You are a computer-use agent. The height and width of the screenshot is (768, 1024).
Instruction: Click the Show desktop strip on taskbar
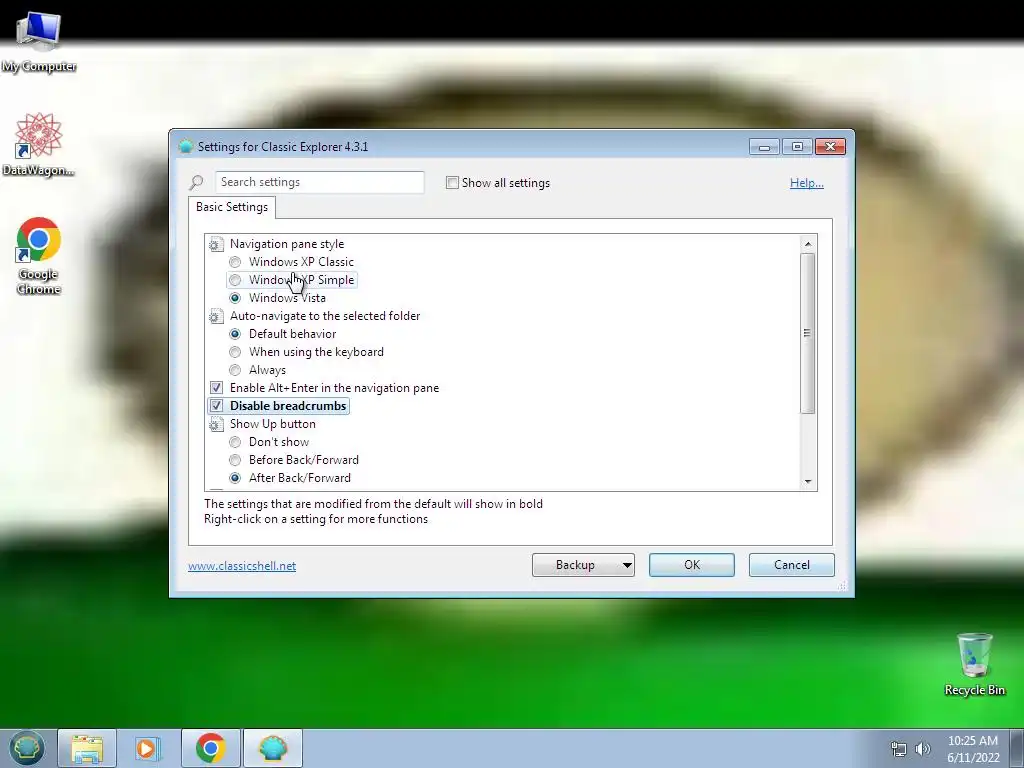1017,748
